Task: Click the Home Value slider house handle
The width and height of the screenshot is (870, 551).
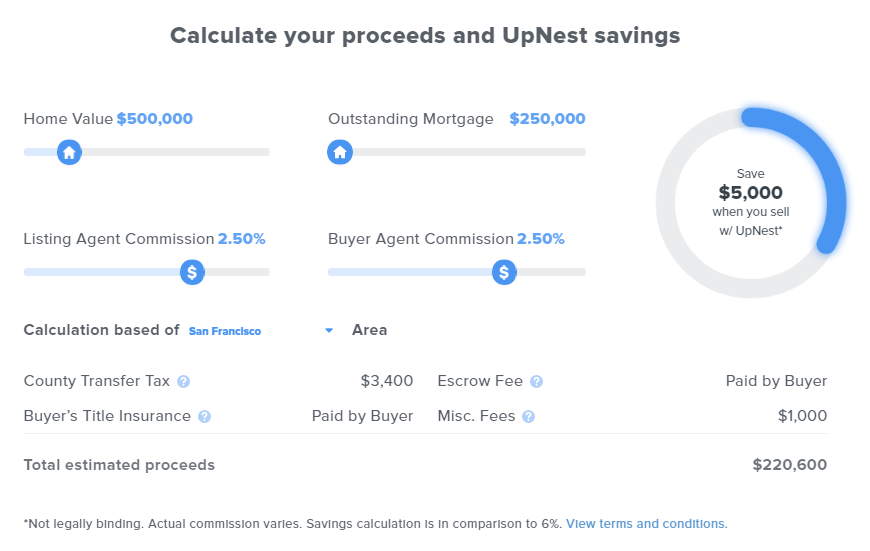Action: tap(69, 152)
